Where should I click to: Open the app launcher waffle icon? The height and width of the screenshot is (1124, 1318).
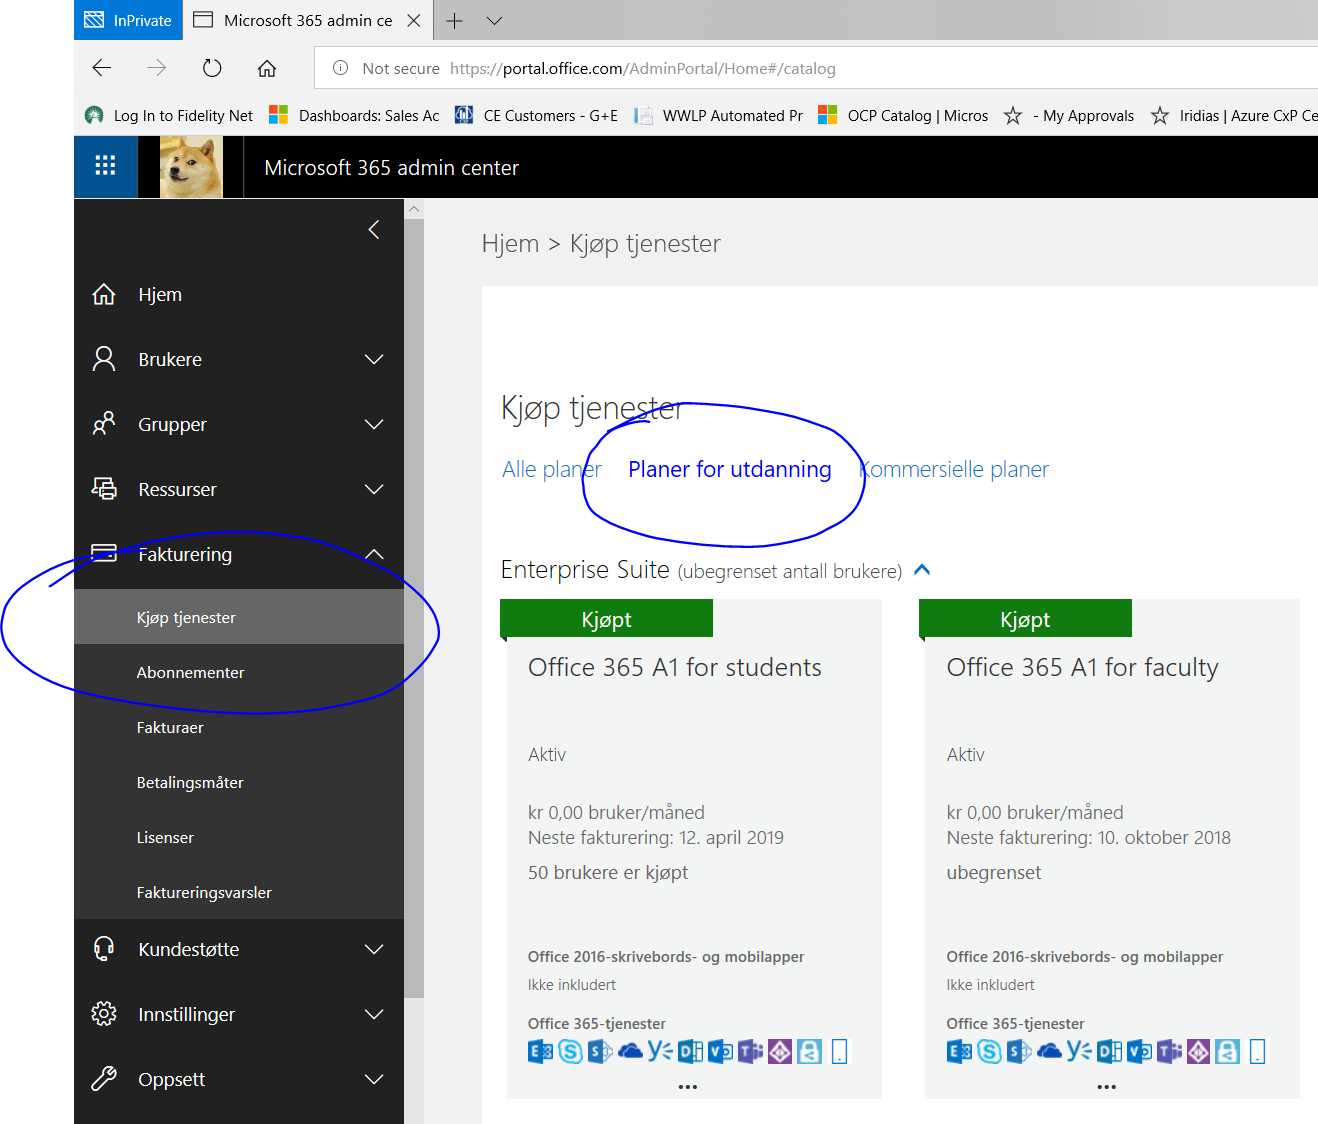click(105, 166)
